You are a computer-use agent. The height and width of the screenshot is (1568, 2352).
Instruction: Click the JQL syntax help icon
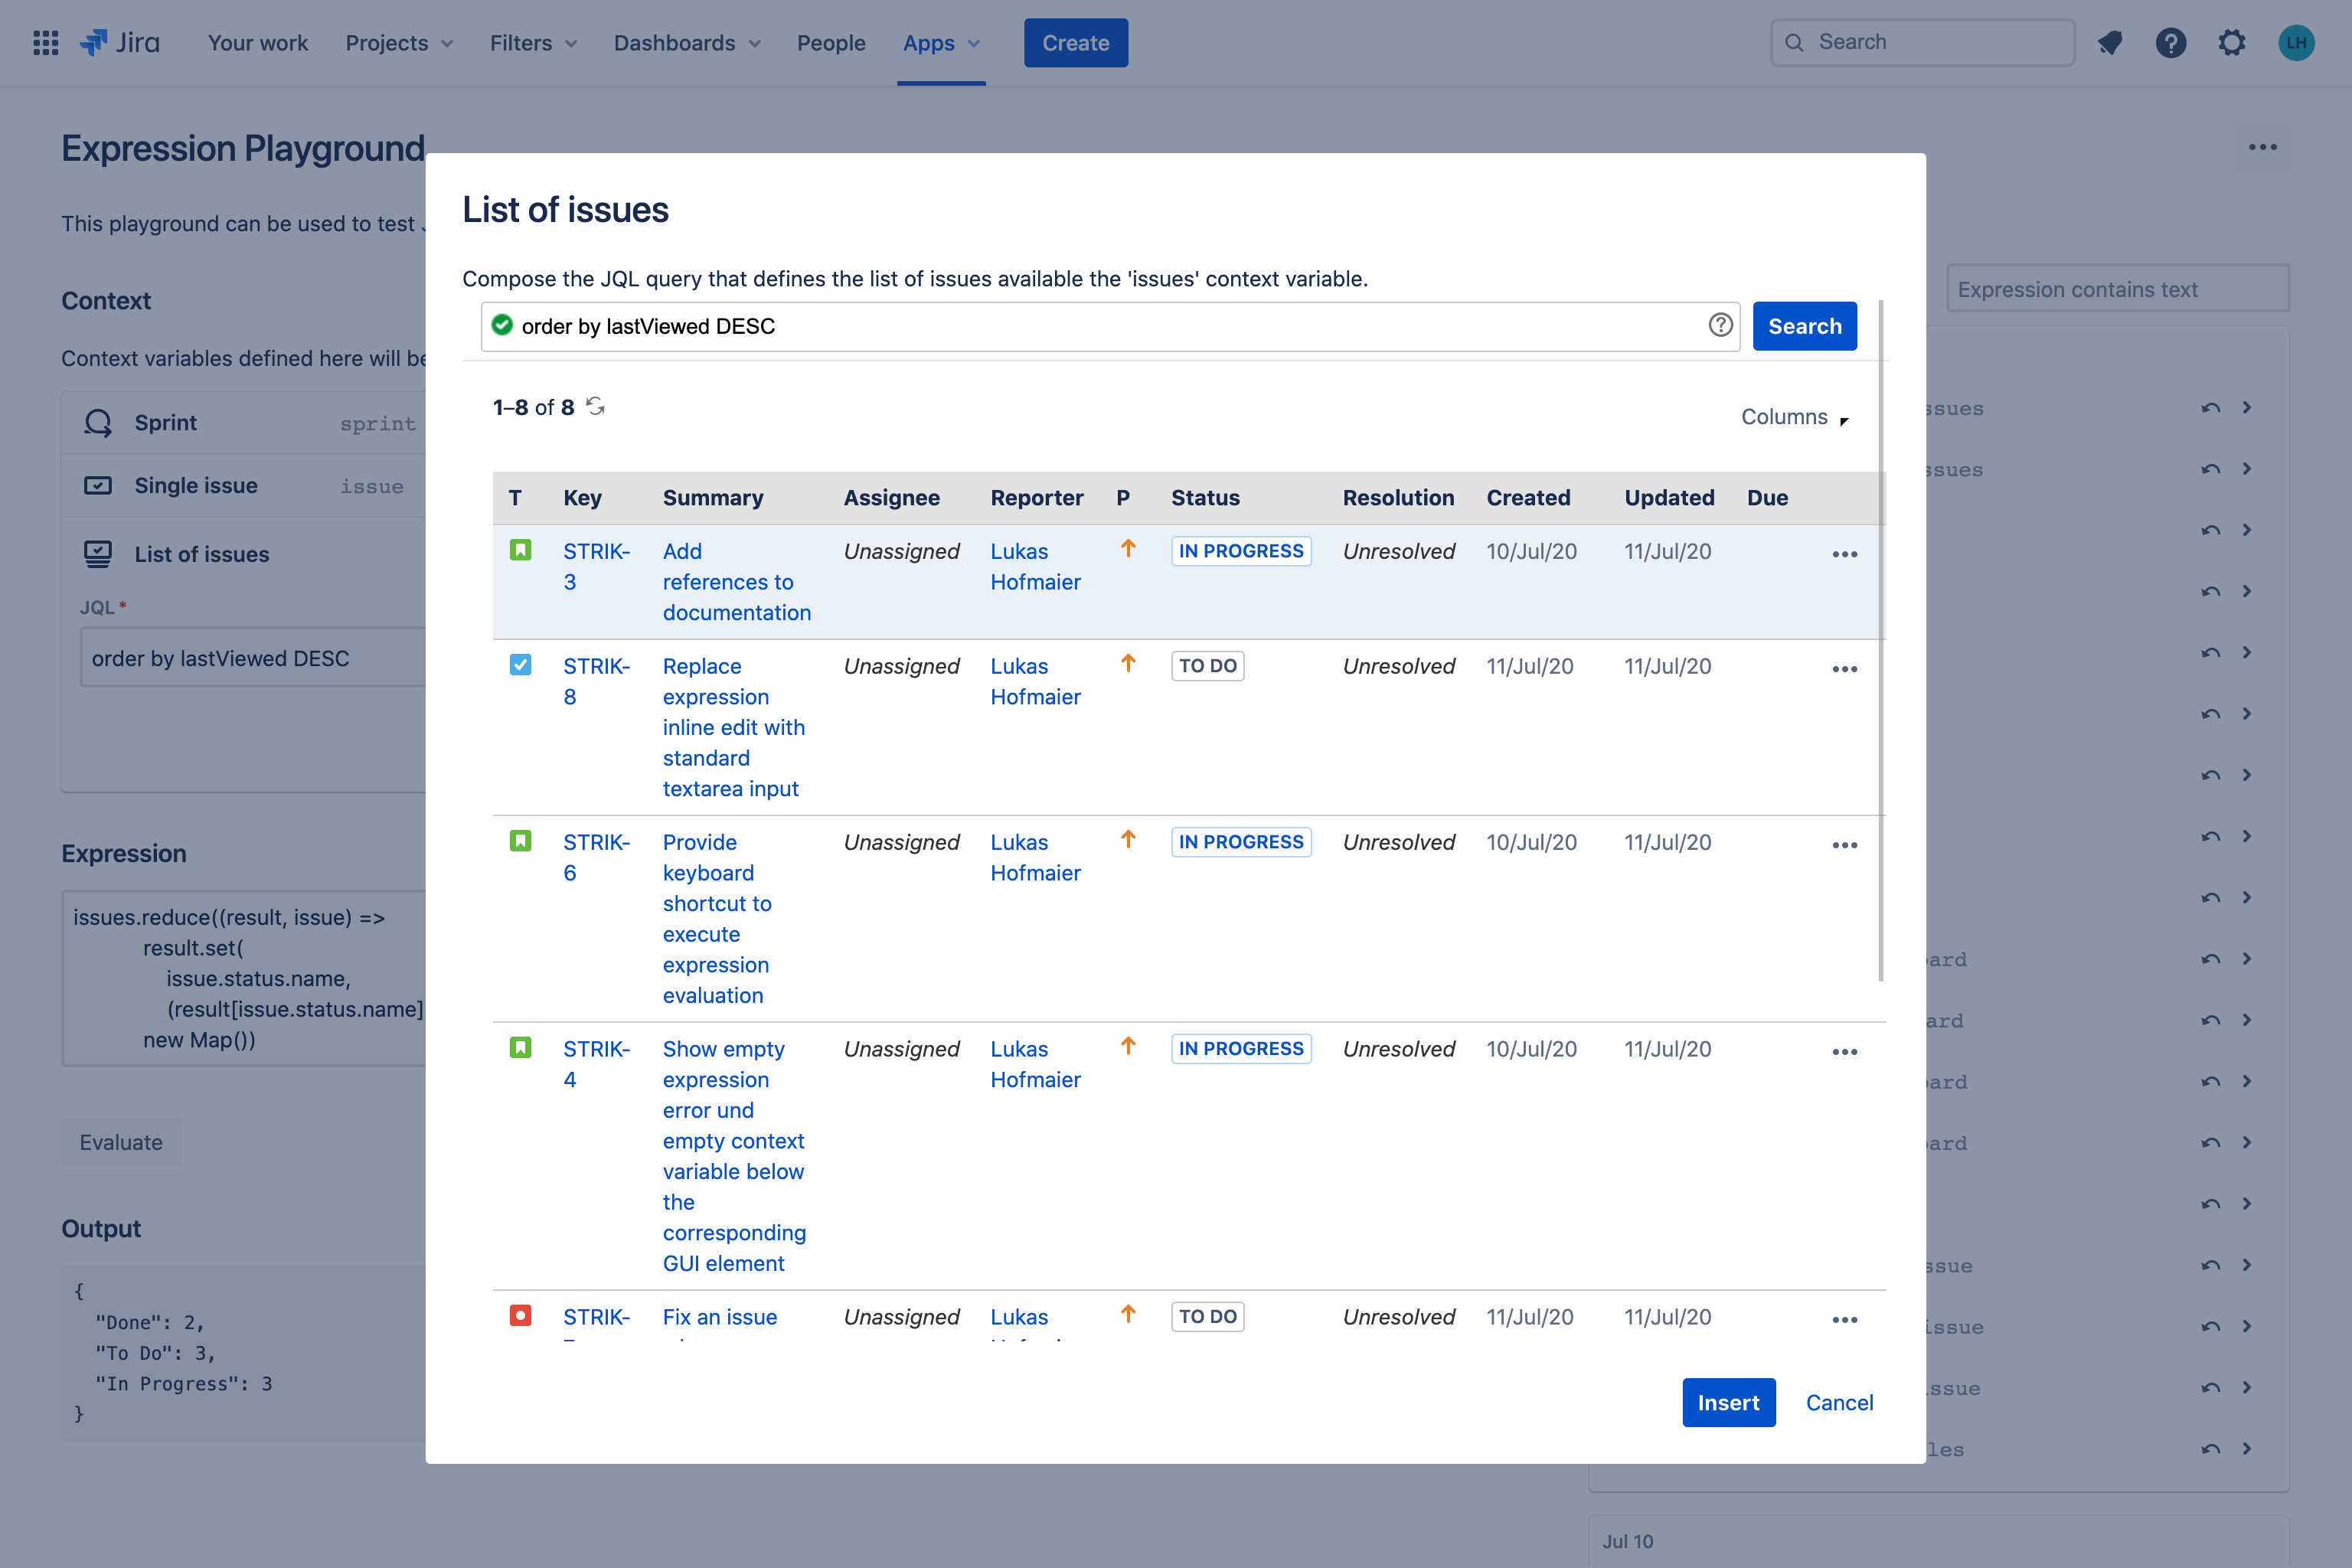click(1720, 325)
